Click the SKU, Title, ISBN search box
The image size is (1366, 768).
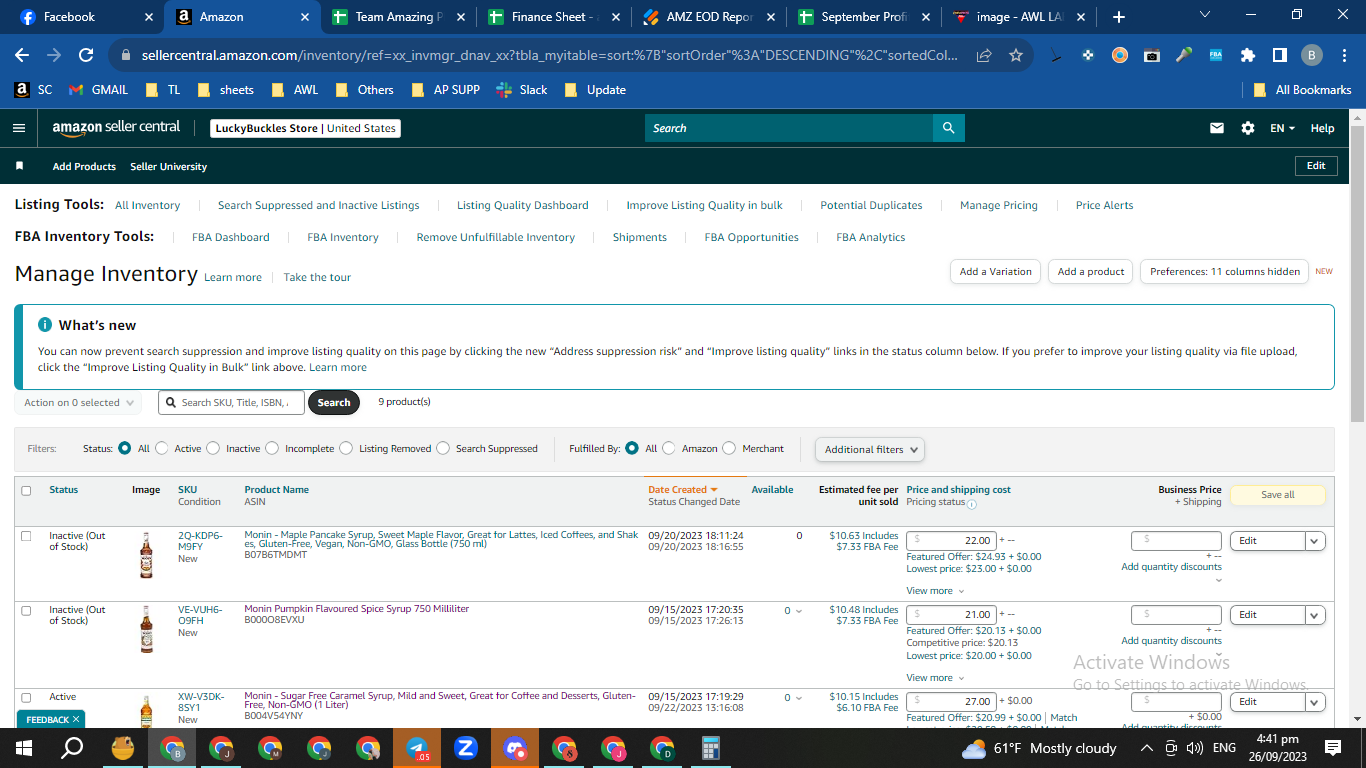[x=233, y=403]
